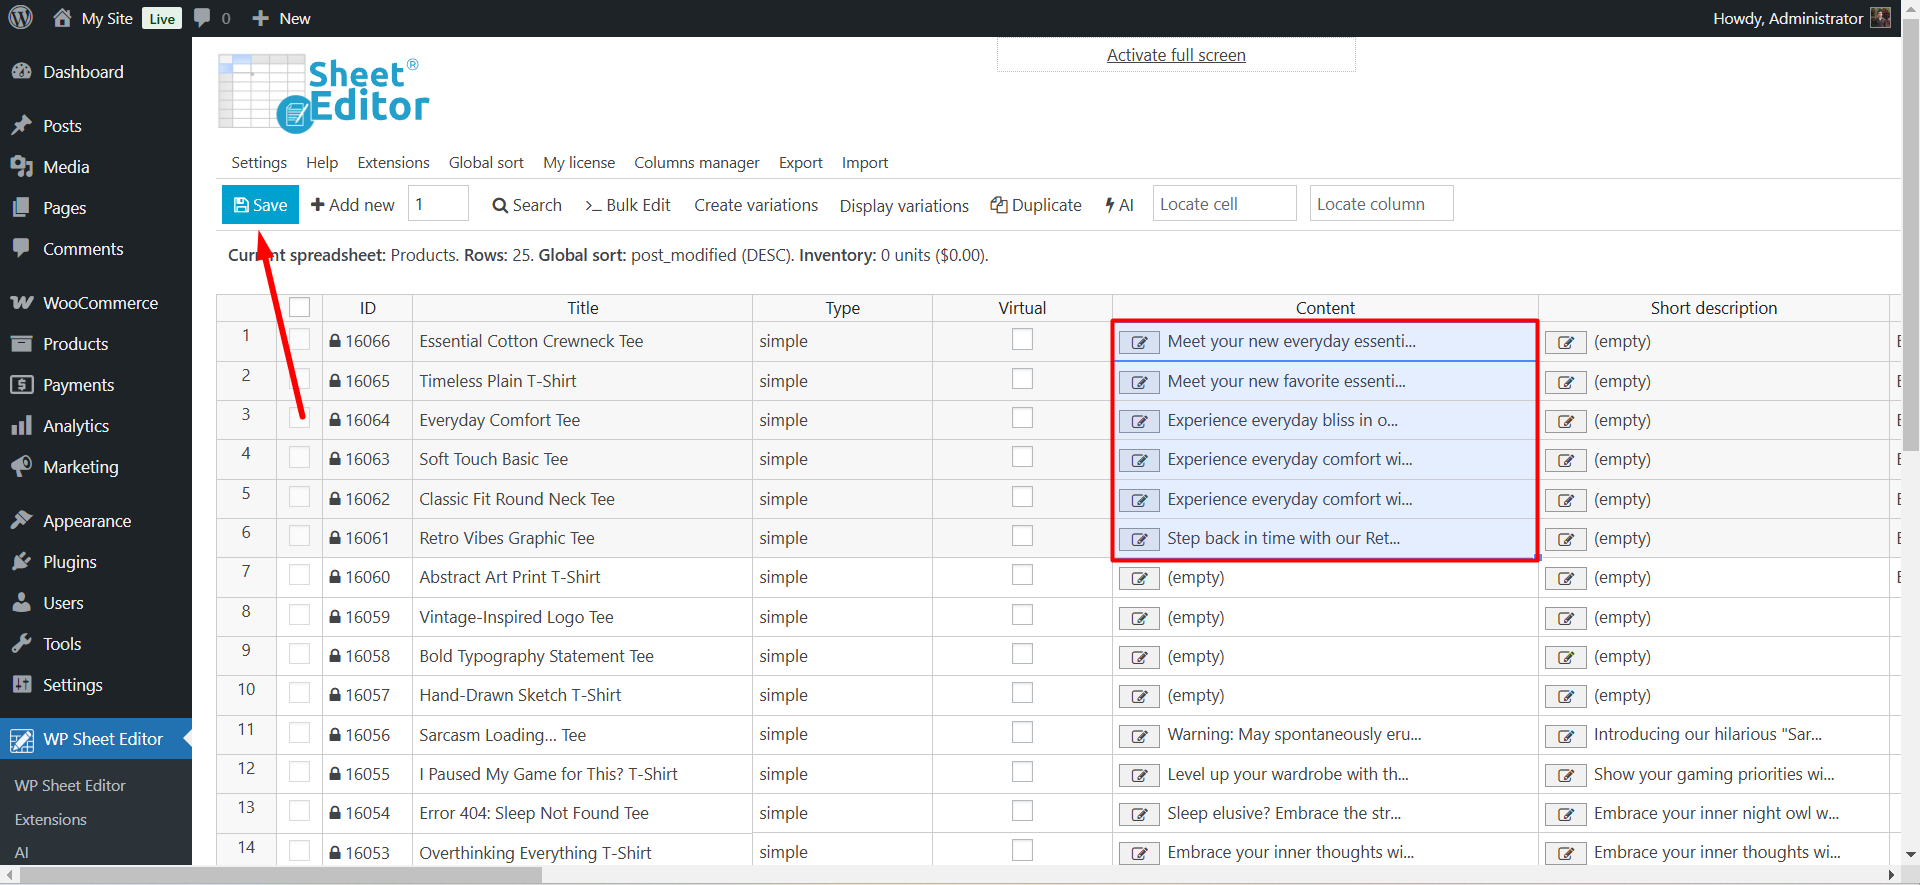Select row checkbox for Retro Vibes Graphic Tee
The width and height of the screenshot is (1920, 885).
[x=299, y=536]
